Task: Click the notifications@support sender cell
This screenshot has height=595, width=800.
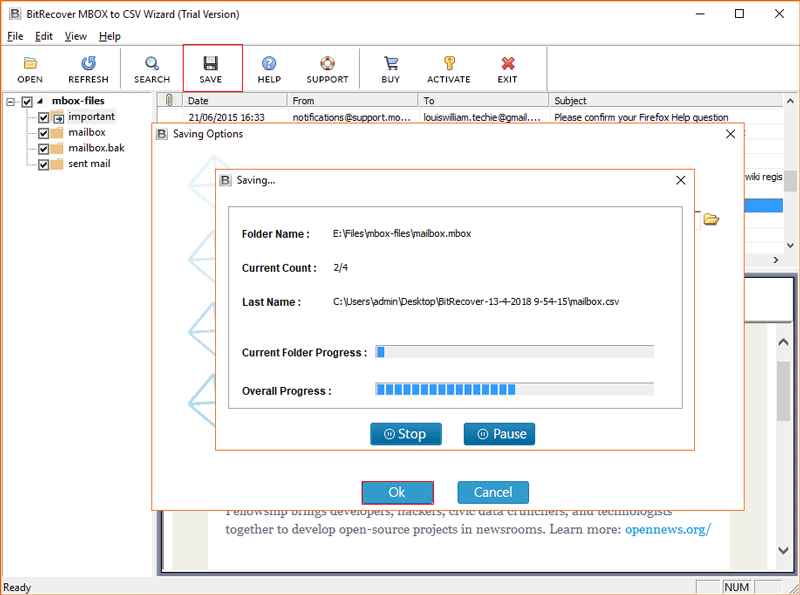Action: [x=352, y=117]
